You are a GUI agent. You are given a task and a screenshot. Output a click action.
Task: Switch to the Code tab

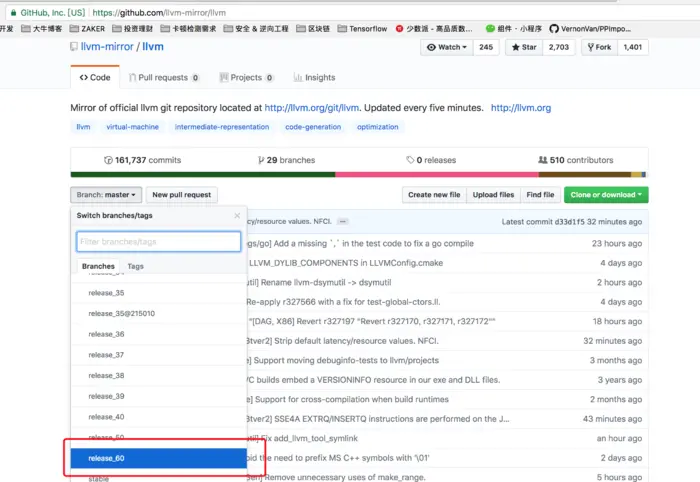[x=95, y=77]
